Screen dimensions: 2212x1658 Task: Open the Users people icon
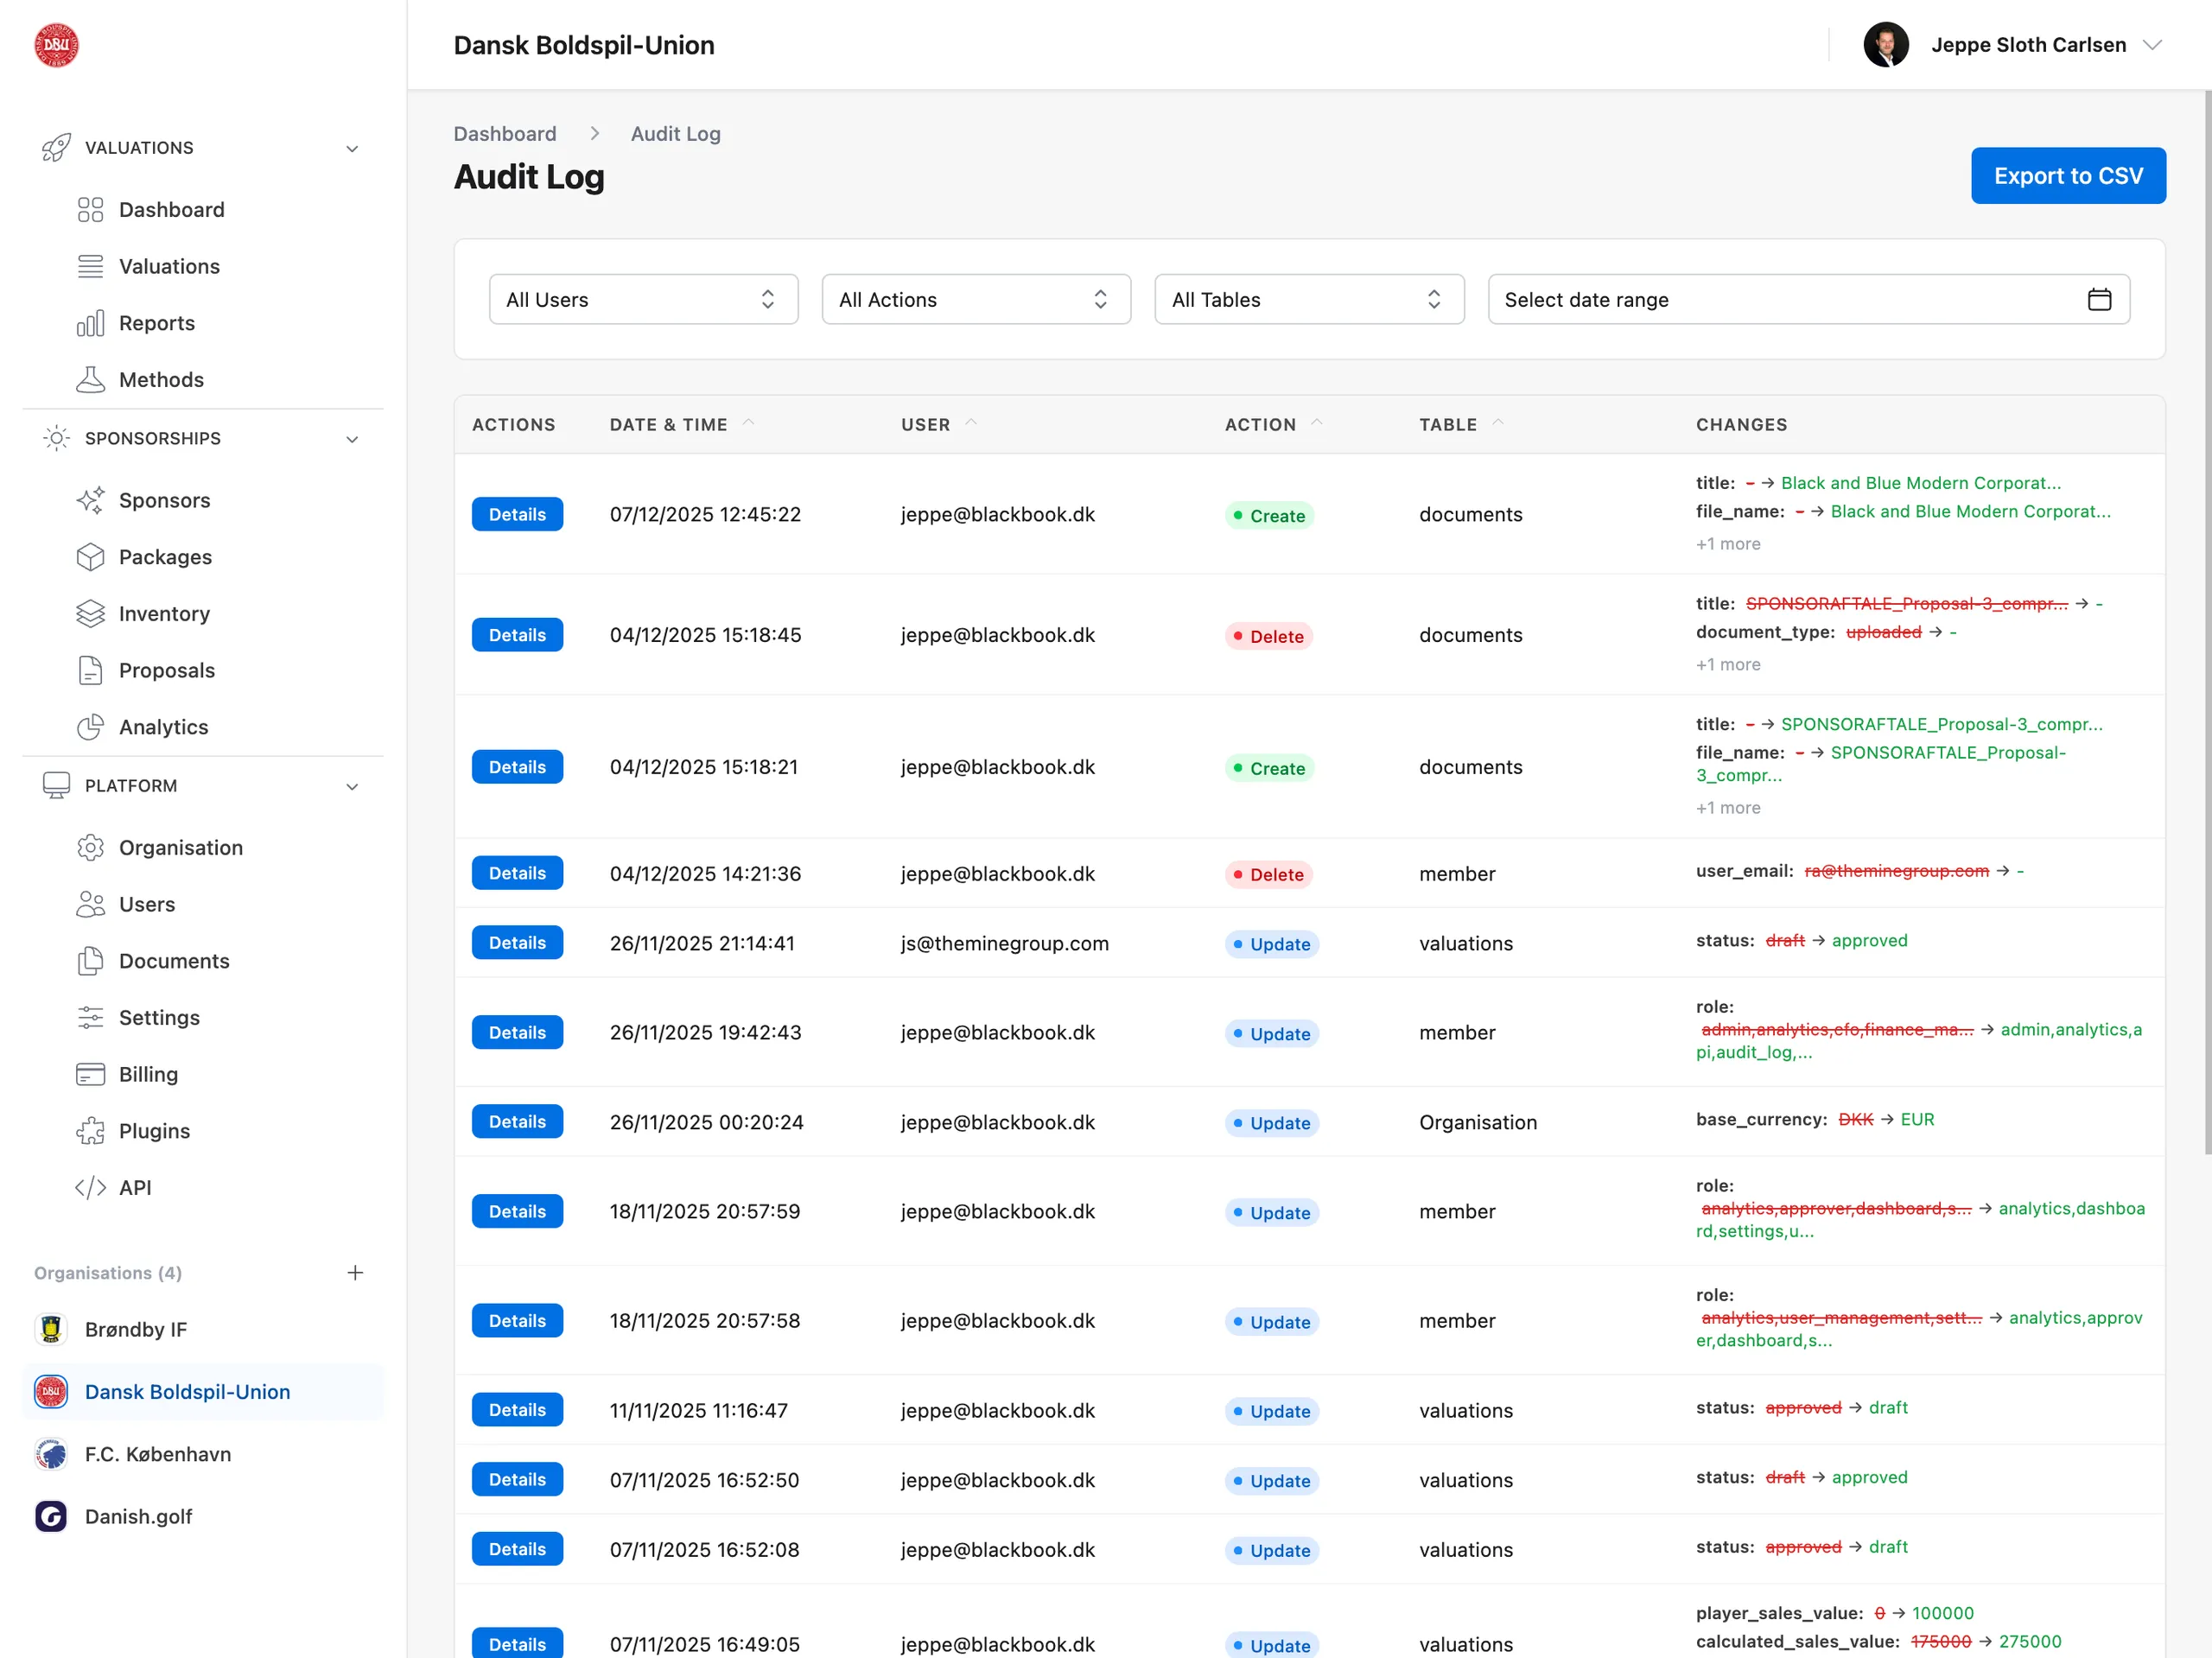(90, 904)
